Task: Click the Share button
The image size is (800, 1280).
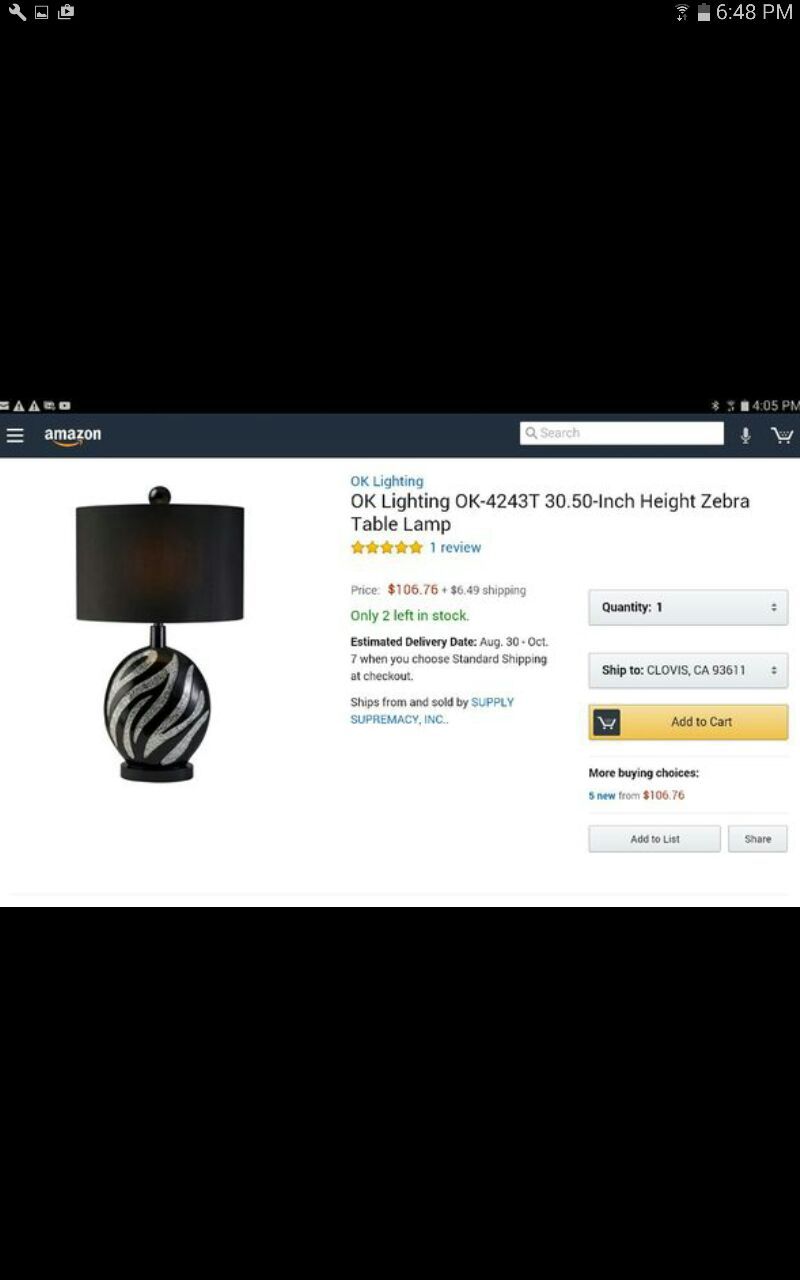Action: pos(758,839)
